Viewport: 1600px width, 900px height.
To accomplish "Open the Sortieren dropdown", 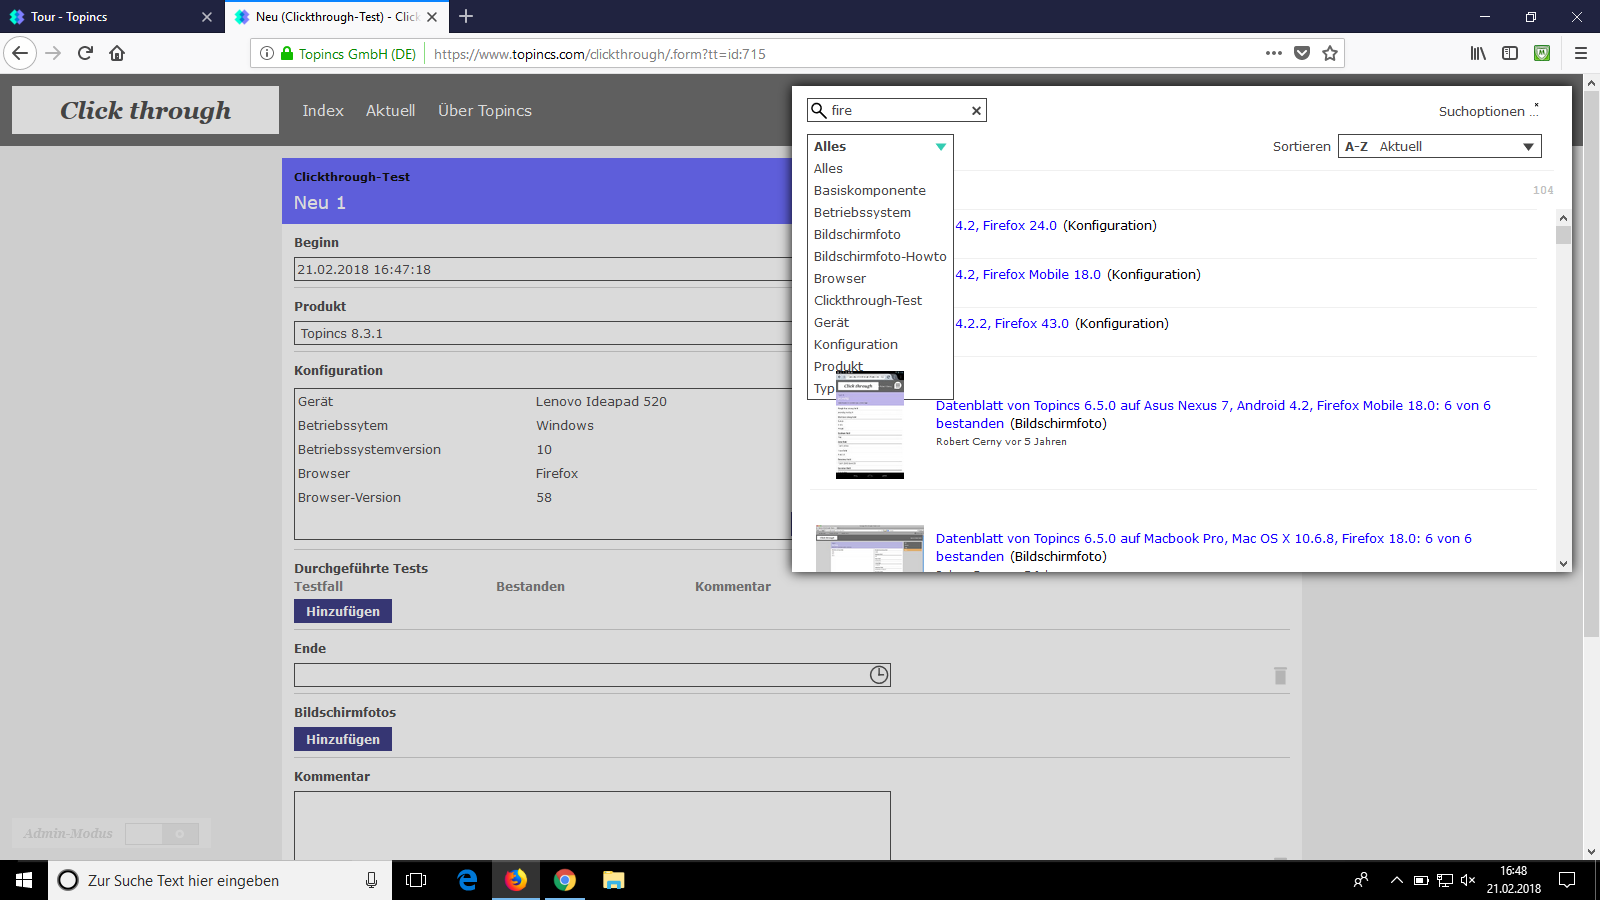I will click(x=1439, y=147).
